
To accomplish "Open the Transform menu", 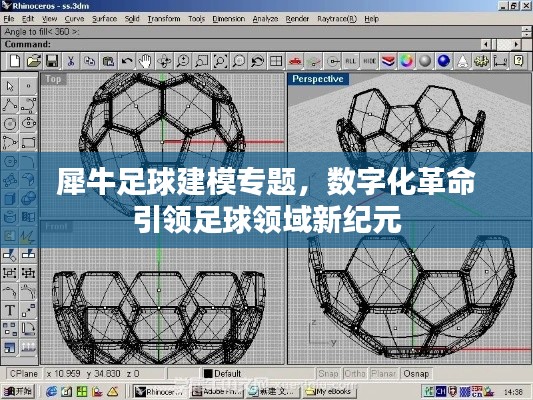I will point(164,19).
